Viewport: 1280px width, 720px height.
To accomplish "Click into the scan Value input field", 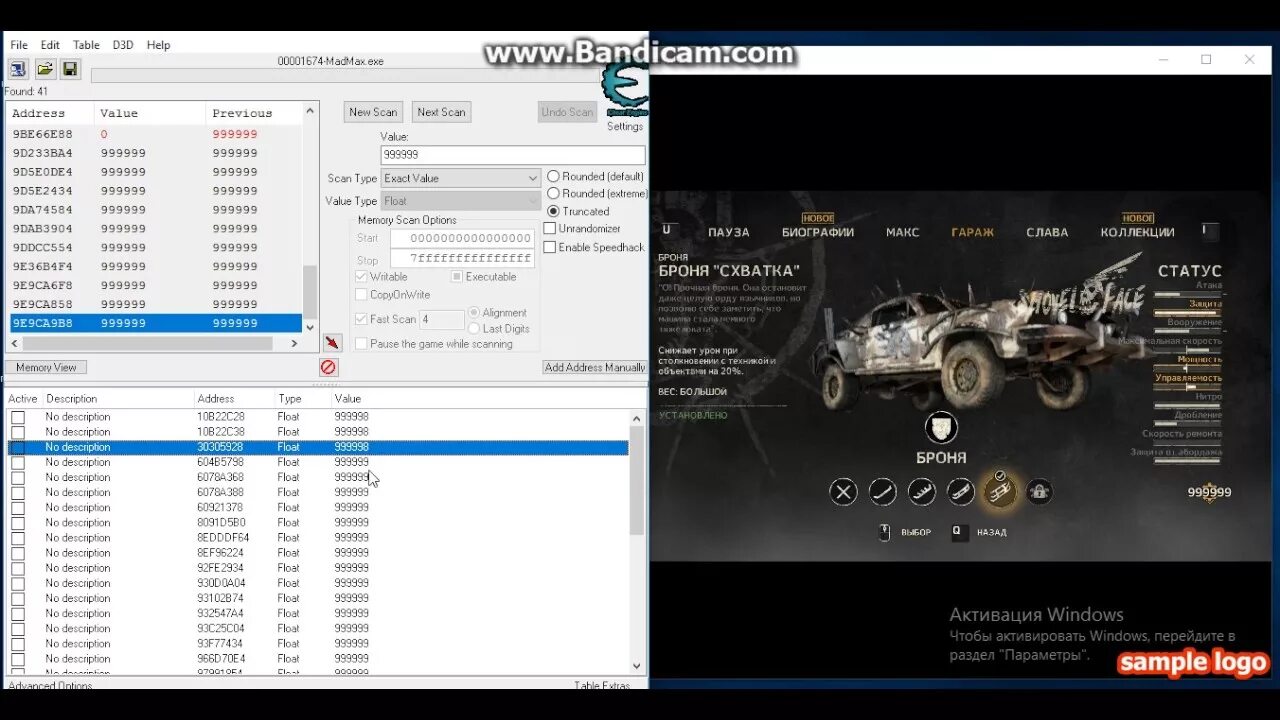I will [513, 155].
